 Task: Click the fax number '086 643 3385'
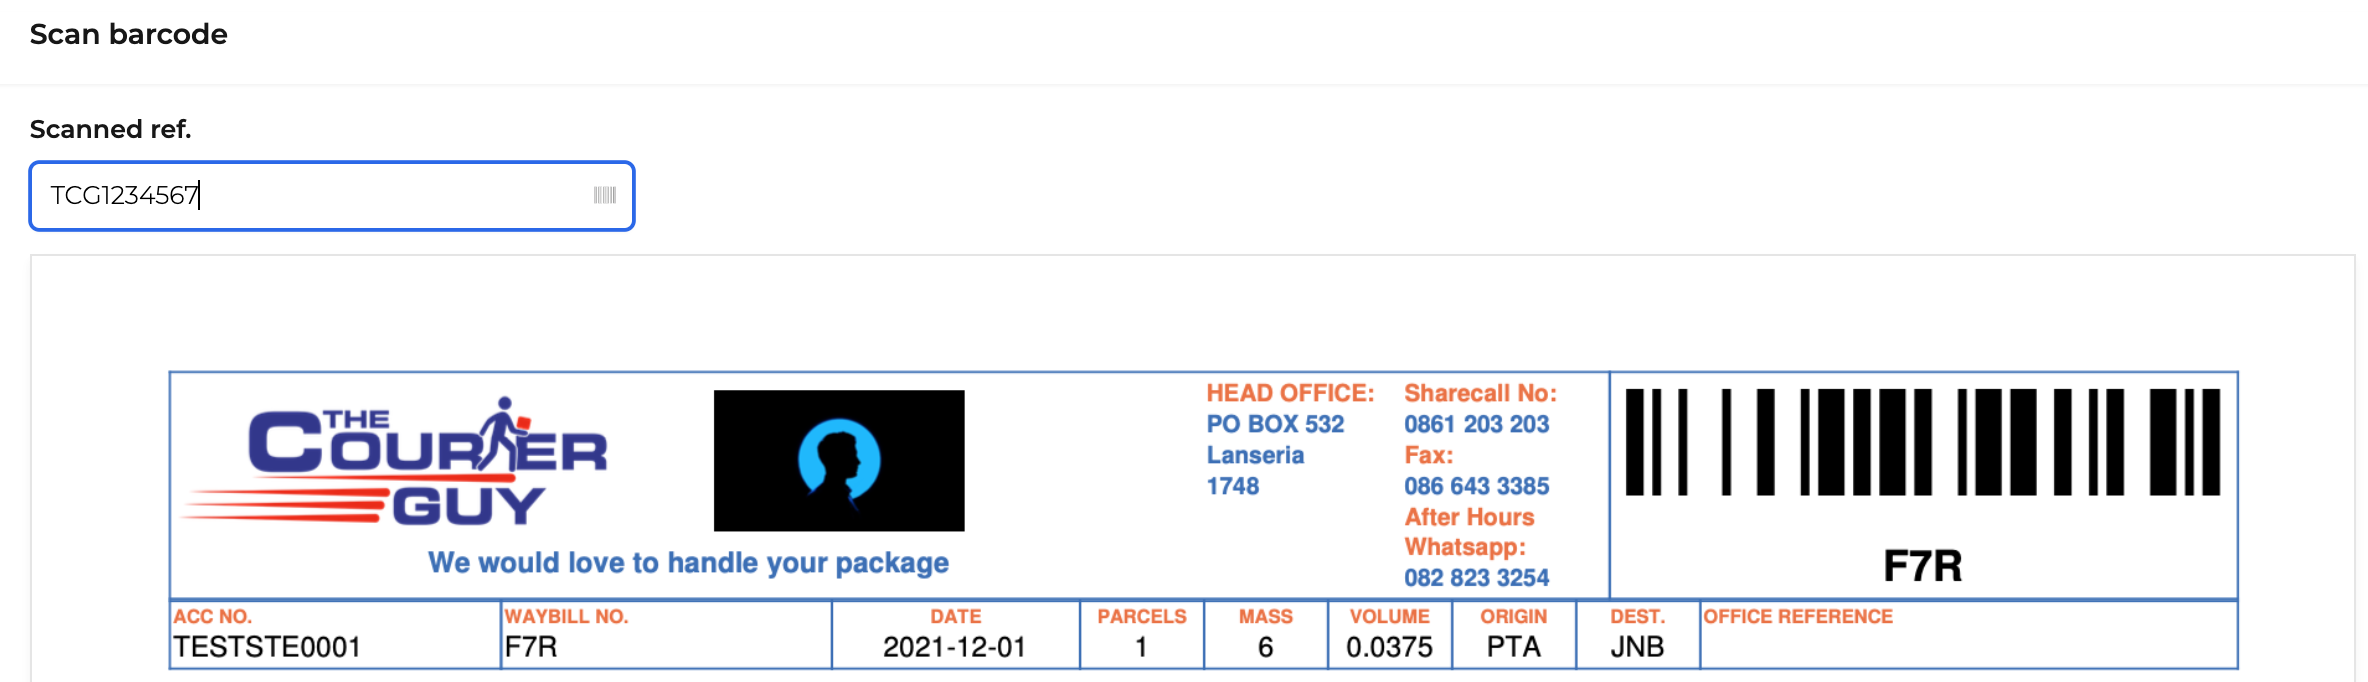1476,486
